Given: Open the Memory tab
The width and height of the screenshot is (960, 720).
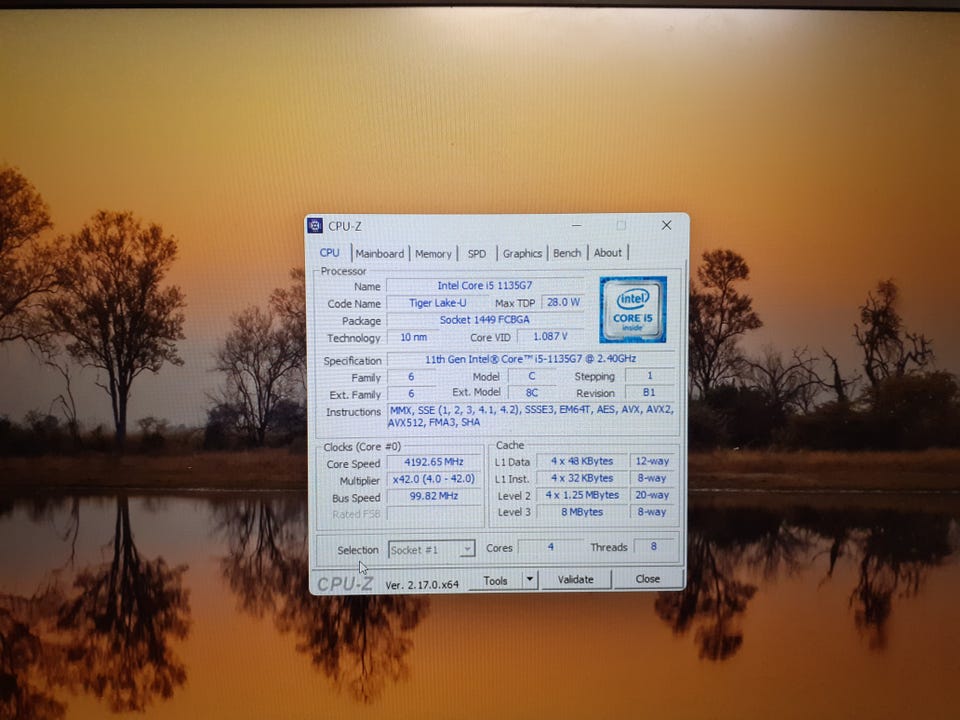Looking at the screenshot, I should [433, 253].
